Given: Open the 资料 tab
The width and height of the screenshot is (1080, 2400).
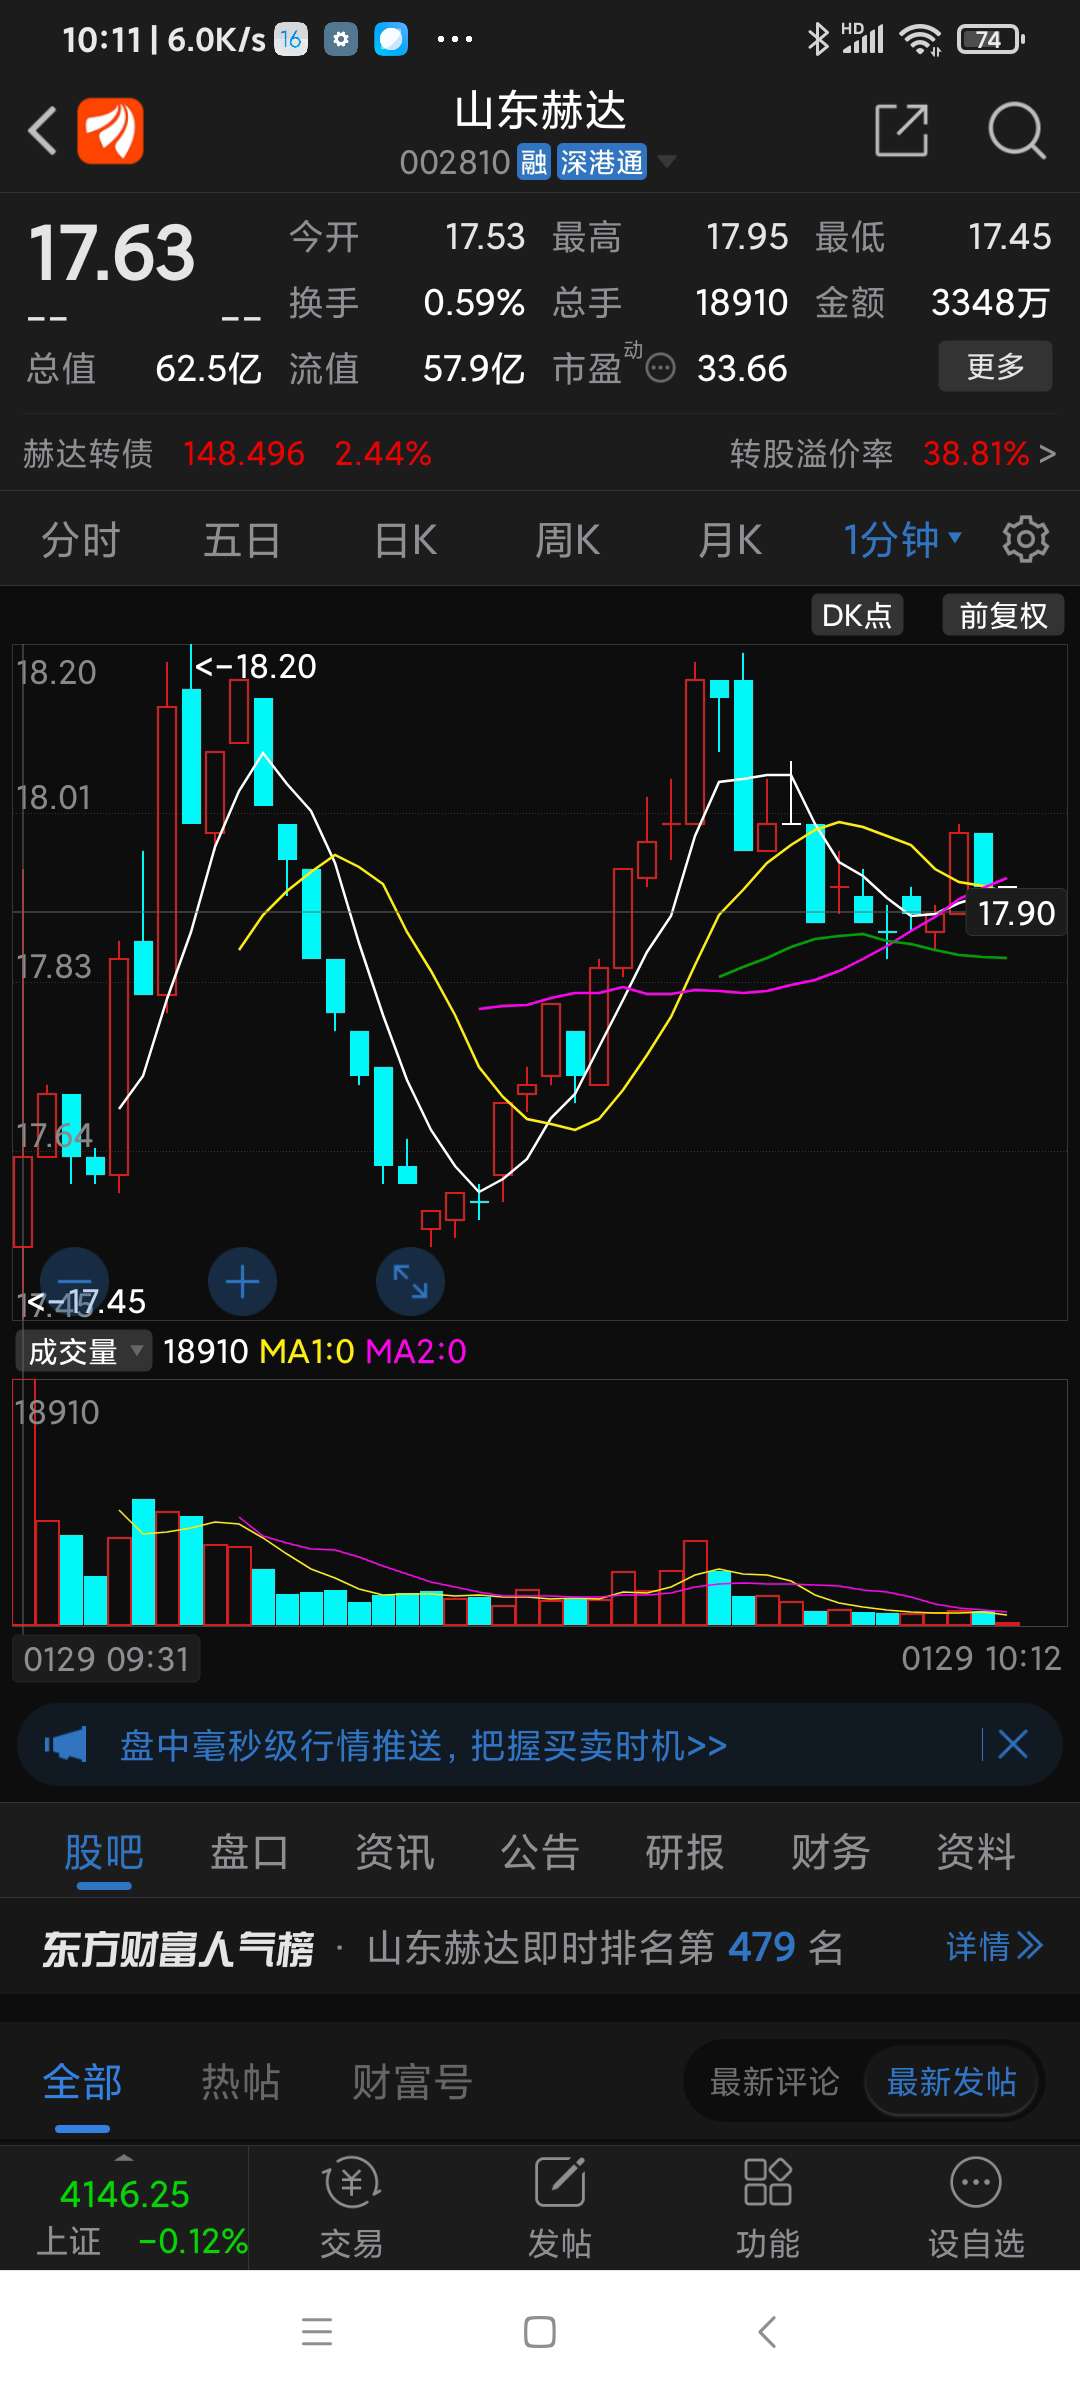Looking at the screenshot, I should (x=975, y=1852).
